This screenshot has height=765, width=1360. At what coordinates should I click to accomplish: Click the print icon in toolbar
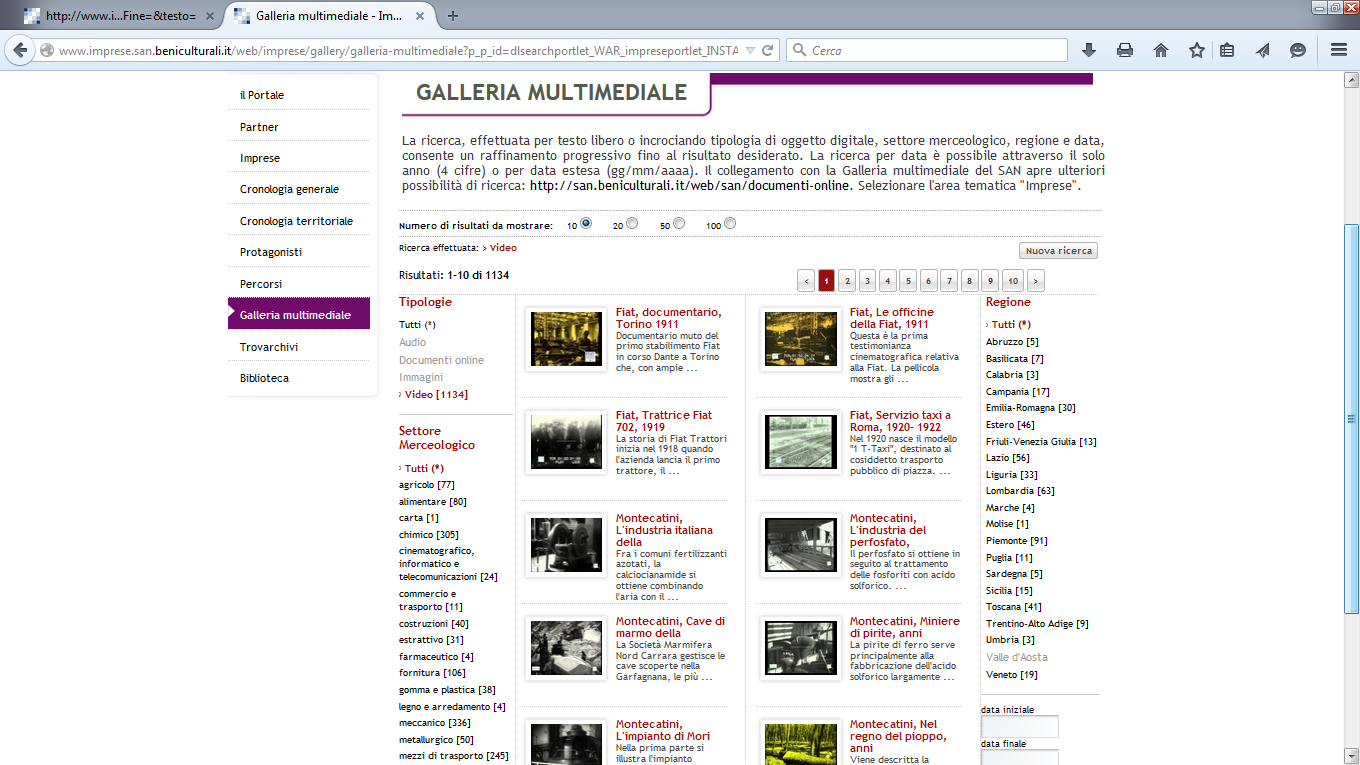click(1125, 50)
